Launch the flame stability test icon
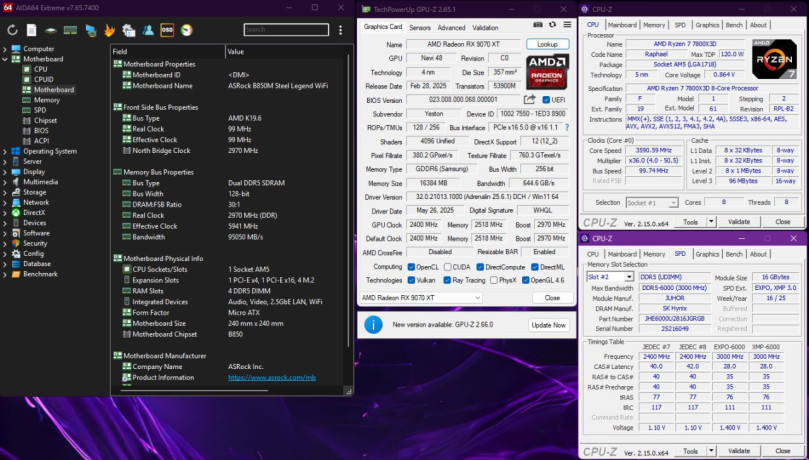 click(x=110, y=30)
